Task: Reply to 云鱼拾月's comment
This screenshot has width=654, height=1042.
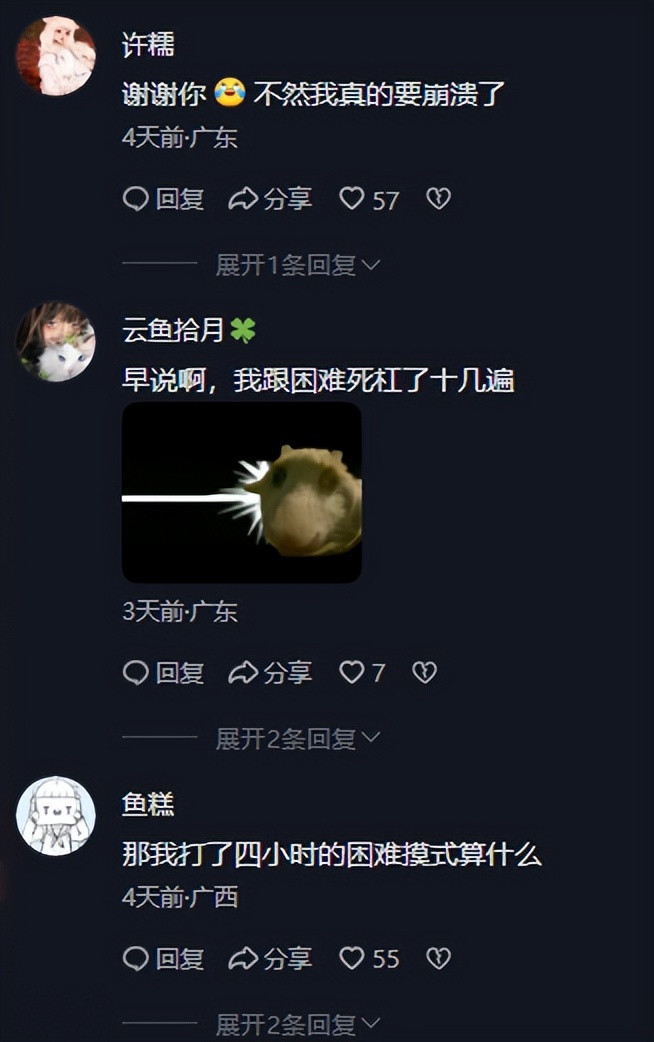Action: click(164, 672)
